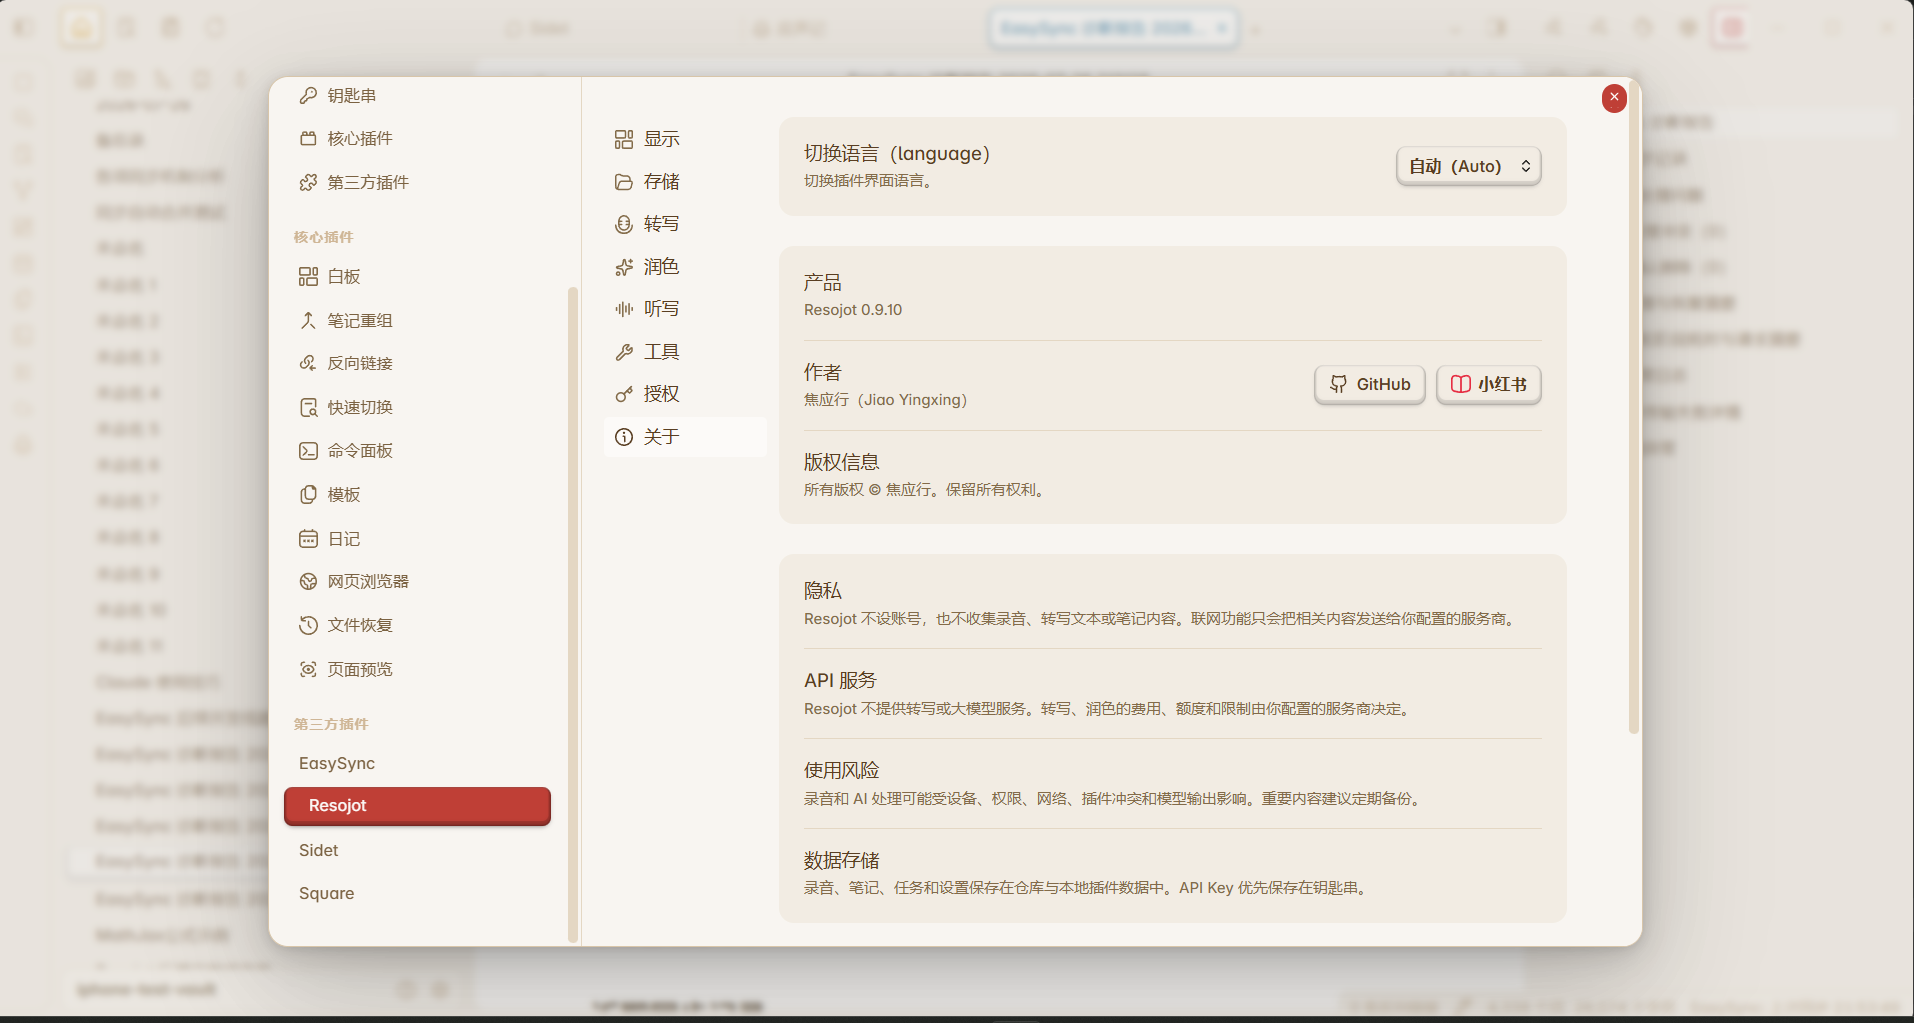Switch to the 工具 tab
1914x1023 pixels.
coord(685,352)
